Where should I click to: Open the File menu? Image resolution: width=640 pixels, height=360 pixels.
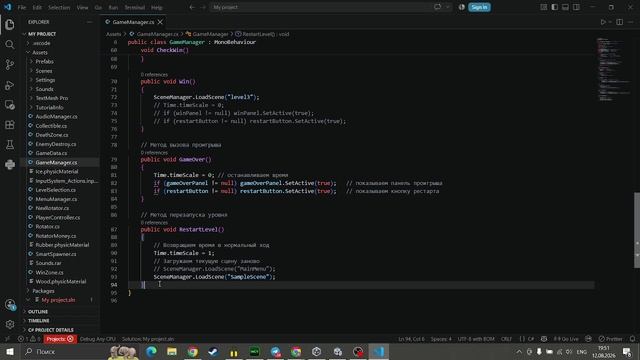[22, 7]
